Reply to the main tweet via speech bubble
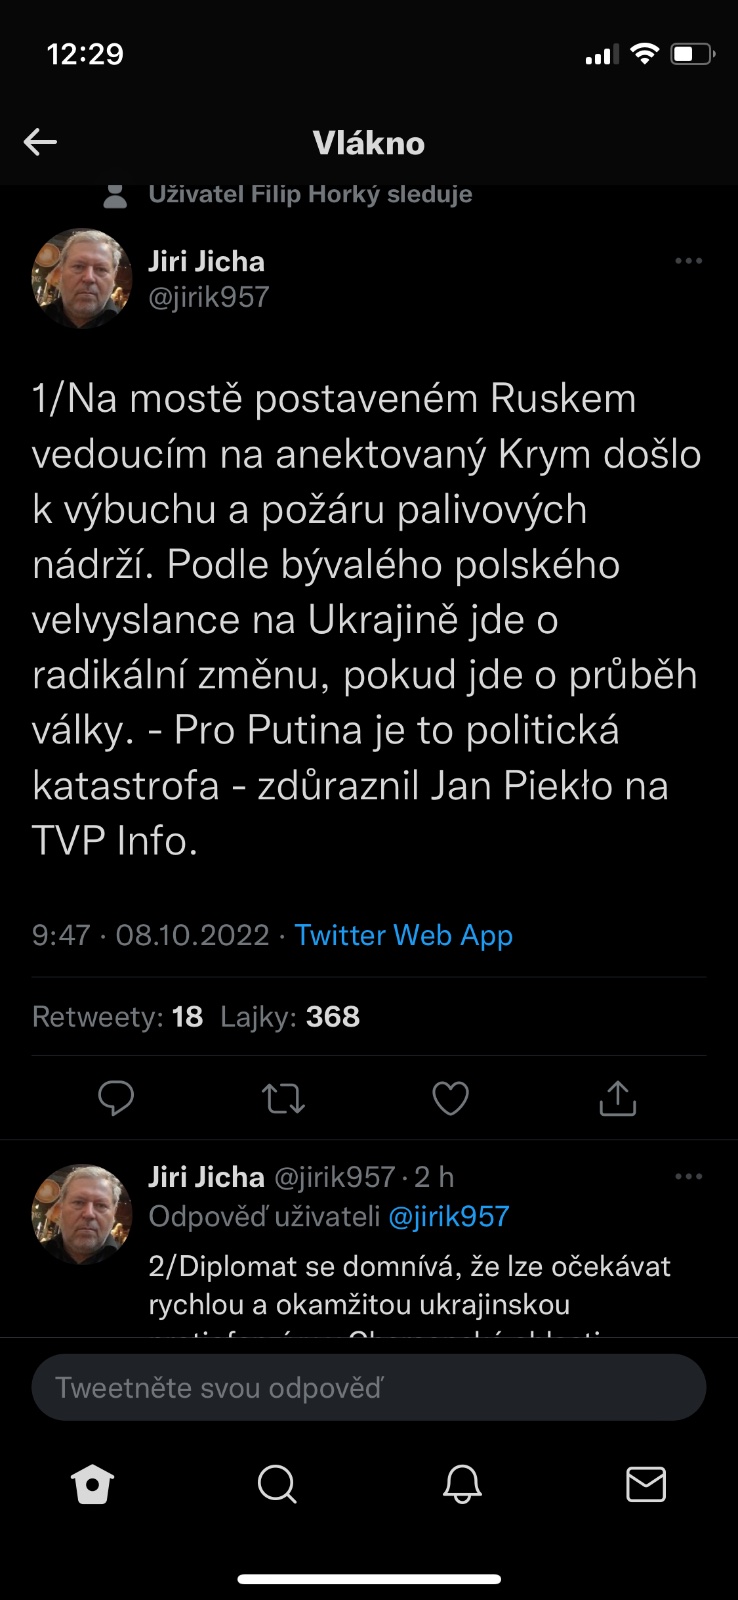738x1600 pixels. tap(116, 1098)
